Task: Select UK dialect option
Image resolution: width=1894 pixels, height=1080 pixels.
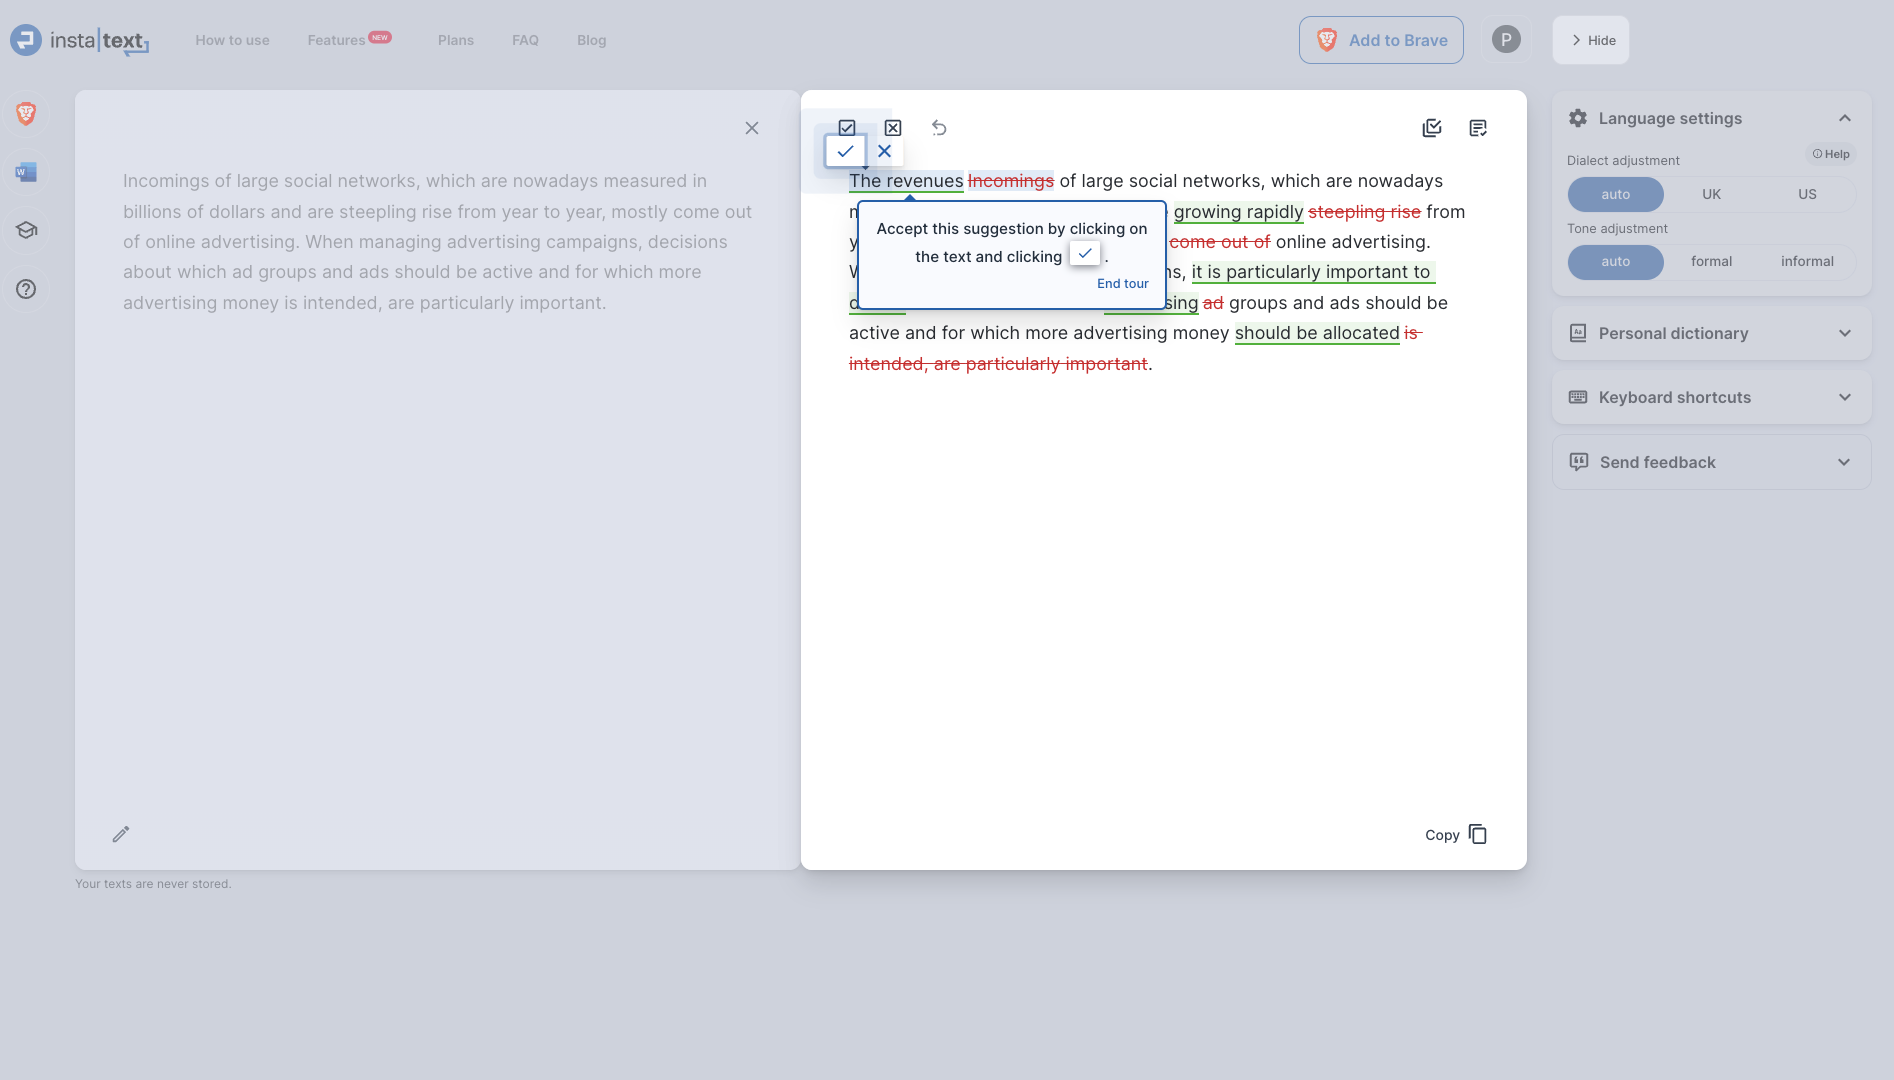Action: tap(1711, 194)
